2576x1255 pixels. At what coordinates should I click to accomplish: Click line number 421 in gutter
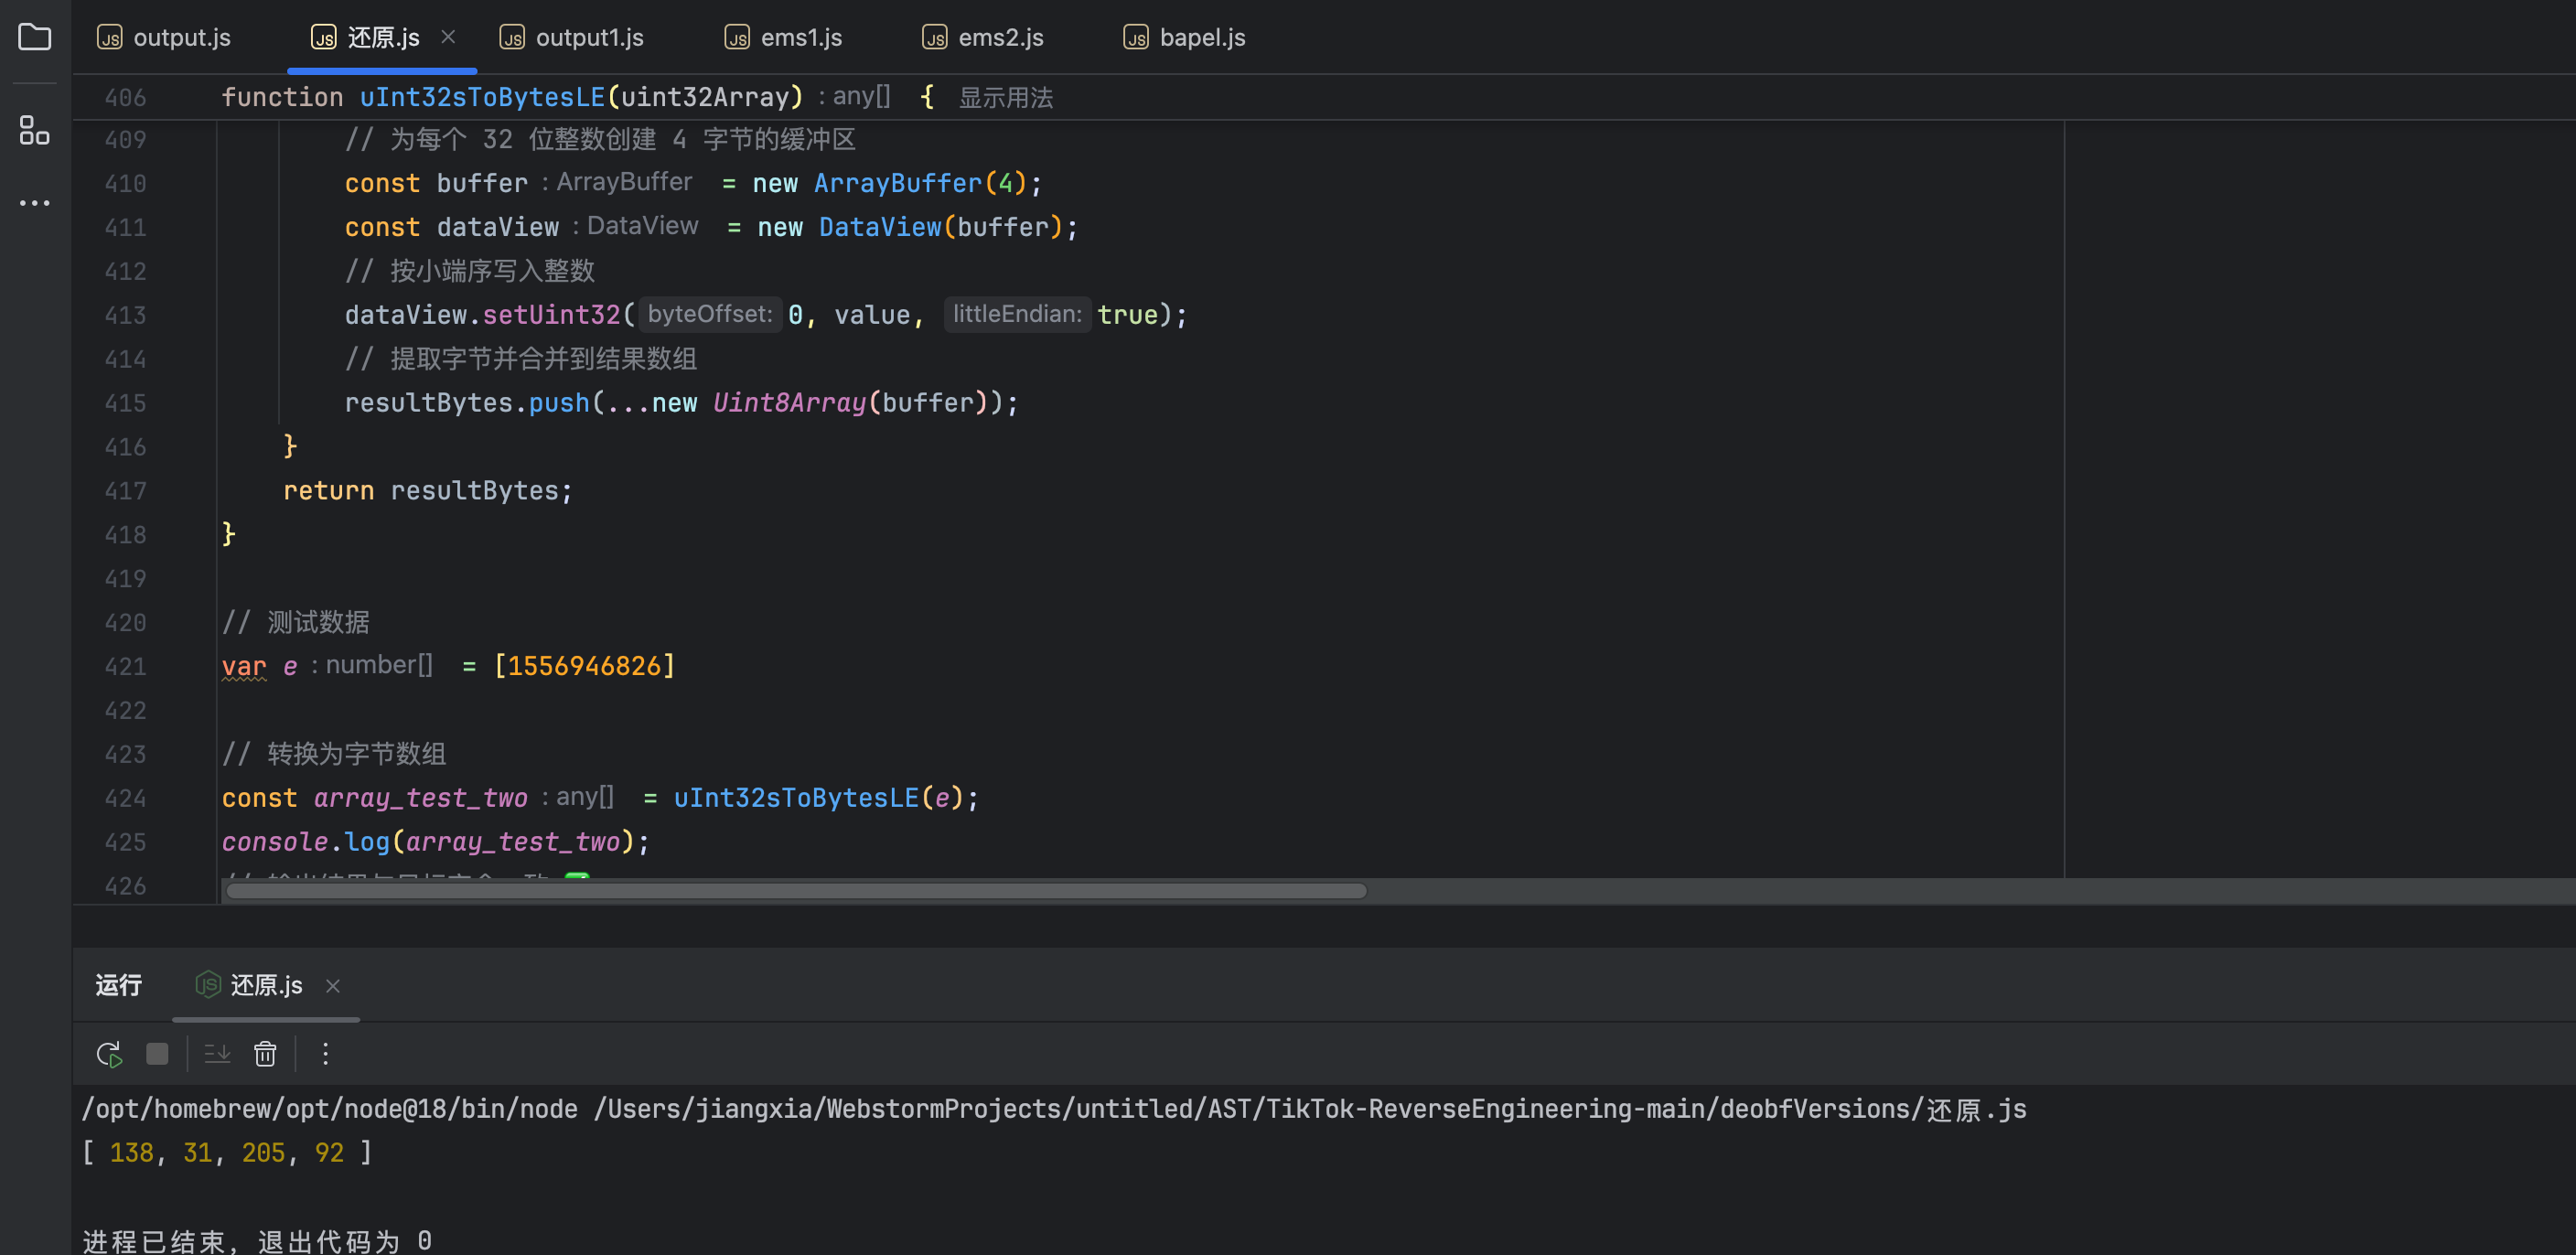click(125, 667)
